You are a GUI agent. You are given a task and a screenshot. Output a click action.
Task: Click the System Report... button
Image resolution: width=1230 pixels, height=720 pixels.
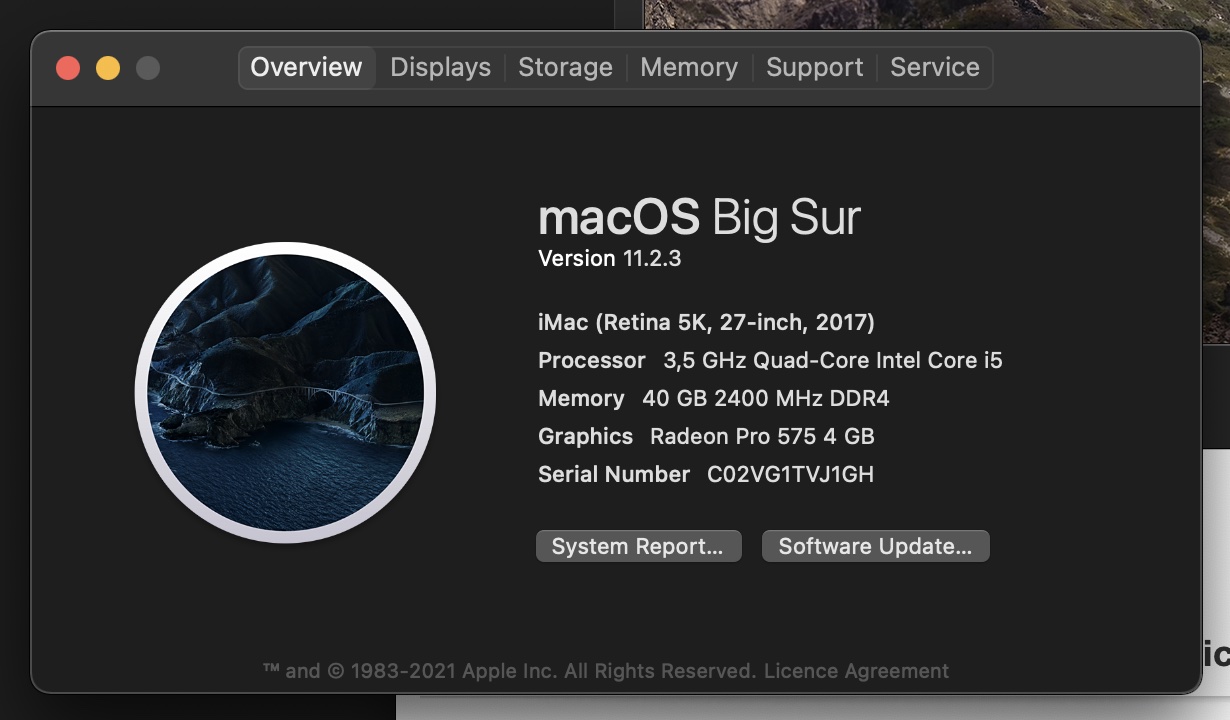[638, 546]
